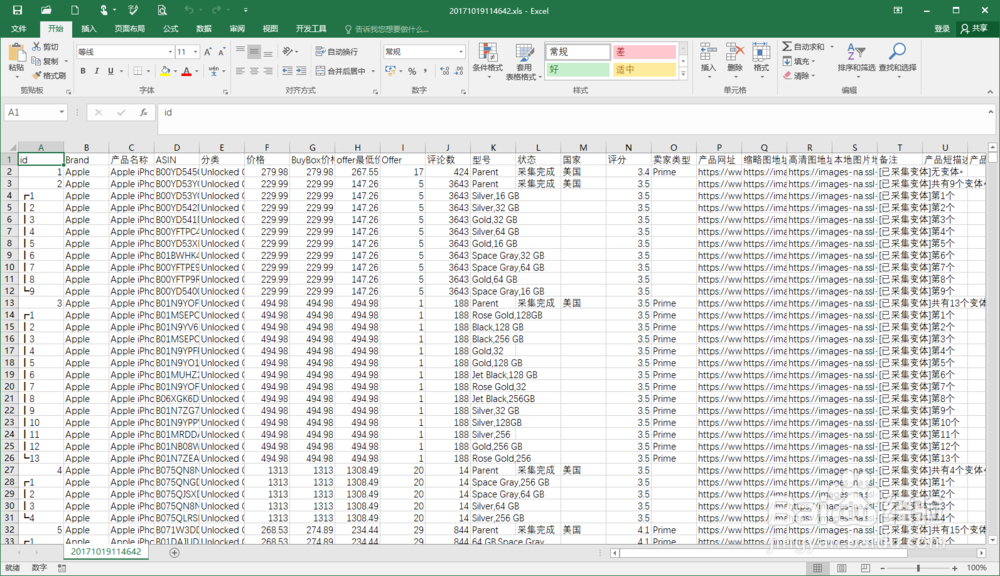Toggle Wrap Text (自动换行)
The image size is (1000, 576).
337,52
